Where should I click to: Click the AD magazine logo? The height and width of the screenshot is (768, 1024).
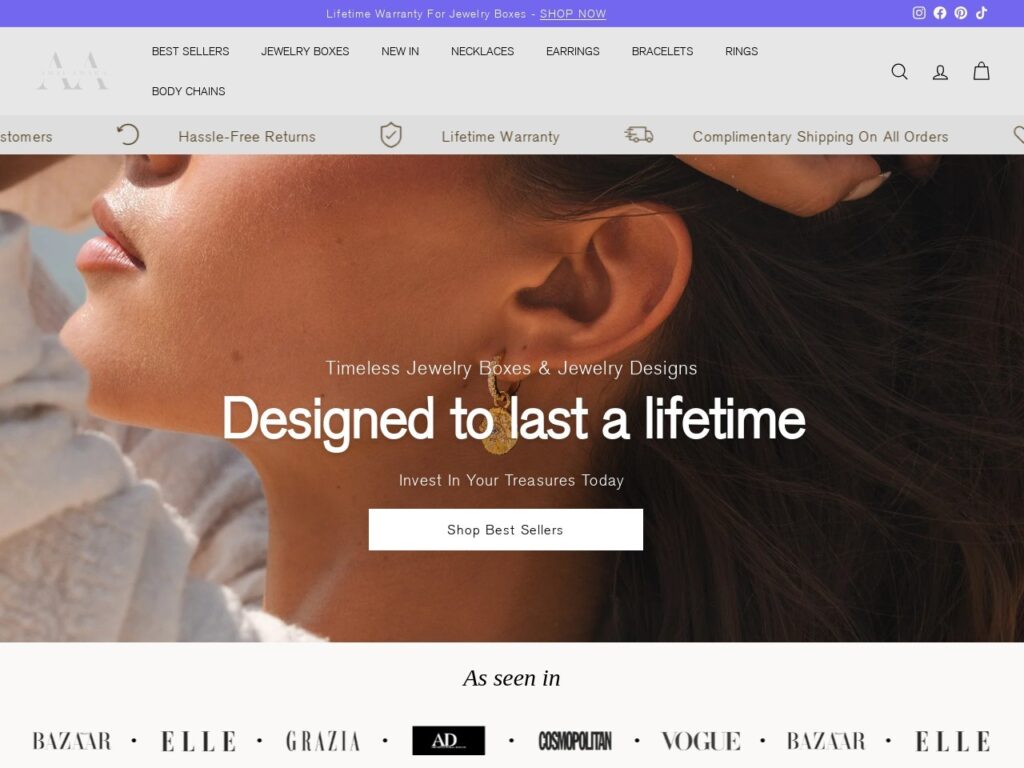[449, 741]
